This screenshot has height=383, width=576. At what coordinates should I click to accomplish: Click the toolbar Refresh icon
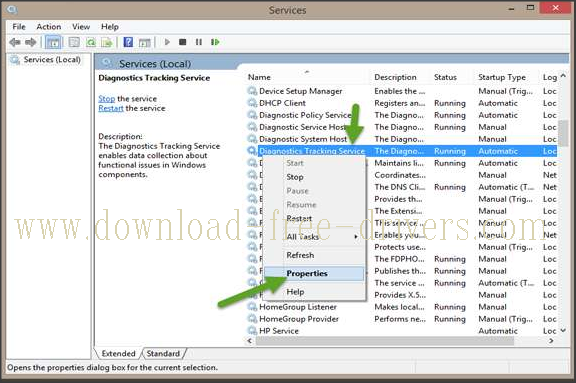91,42
